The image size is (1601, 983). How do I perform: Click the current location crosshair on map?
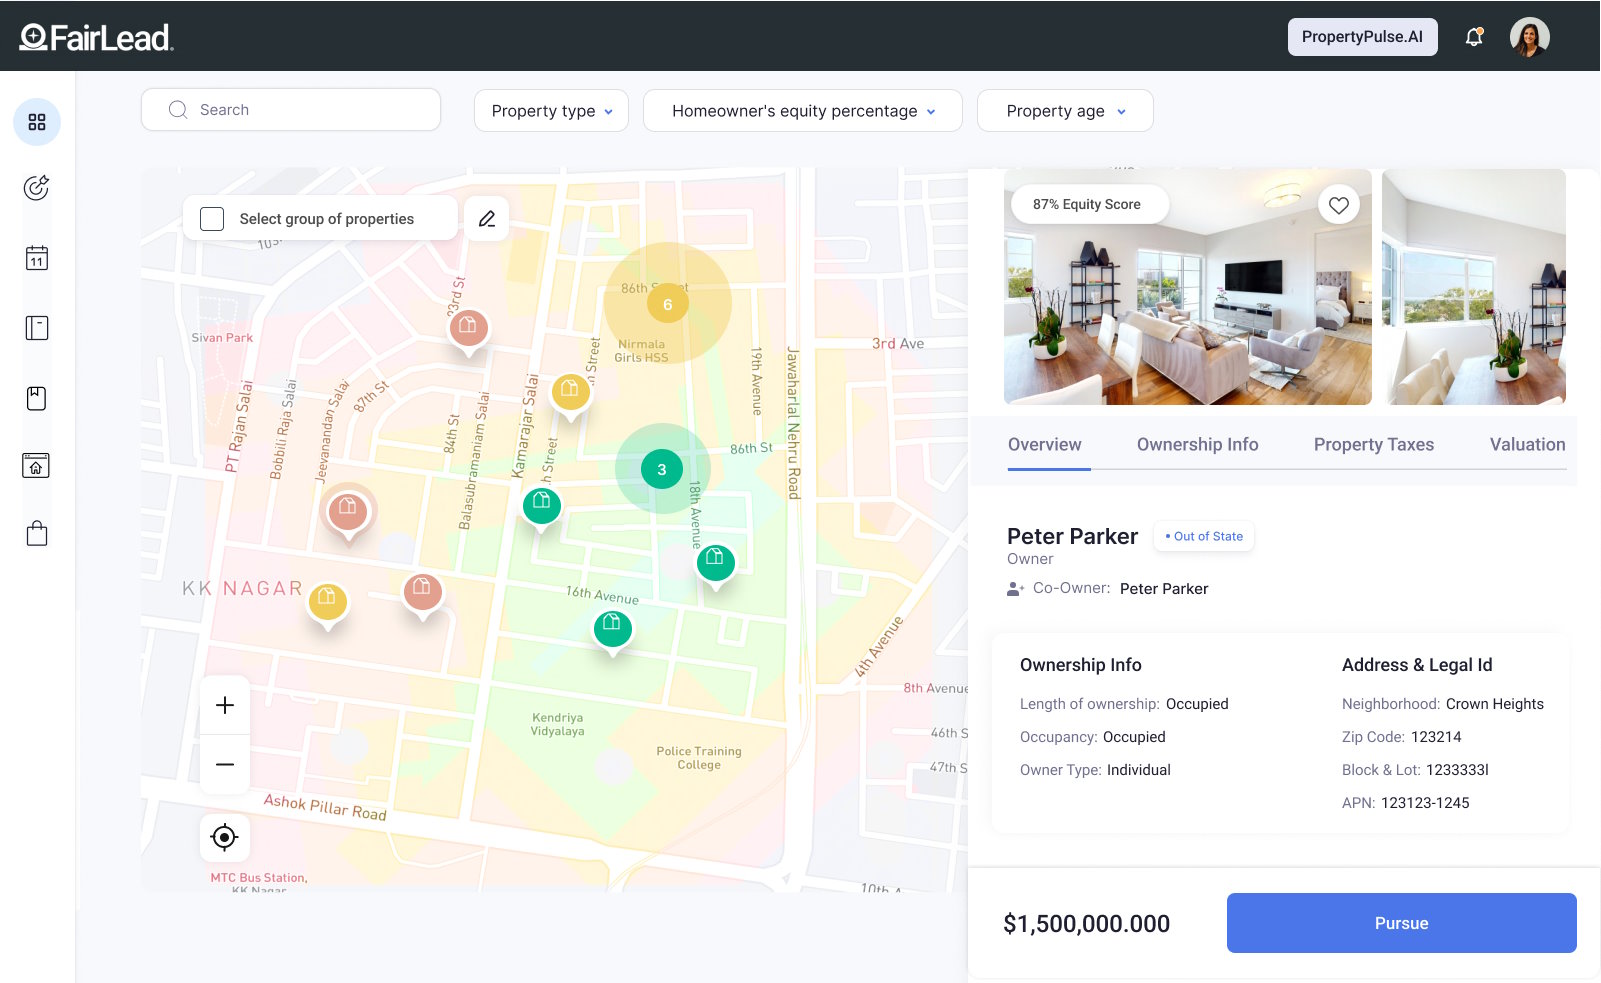coord(225,838)
